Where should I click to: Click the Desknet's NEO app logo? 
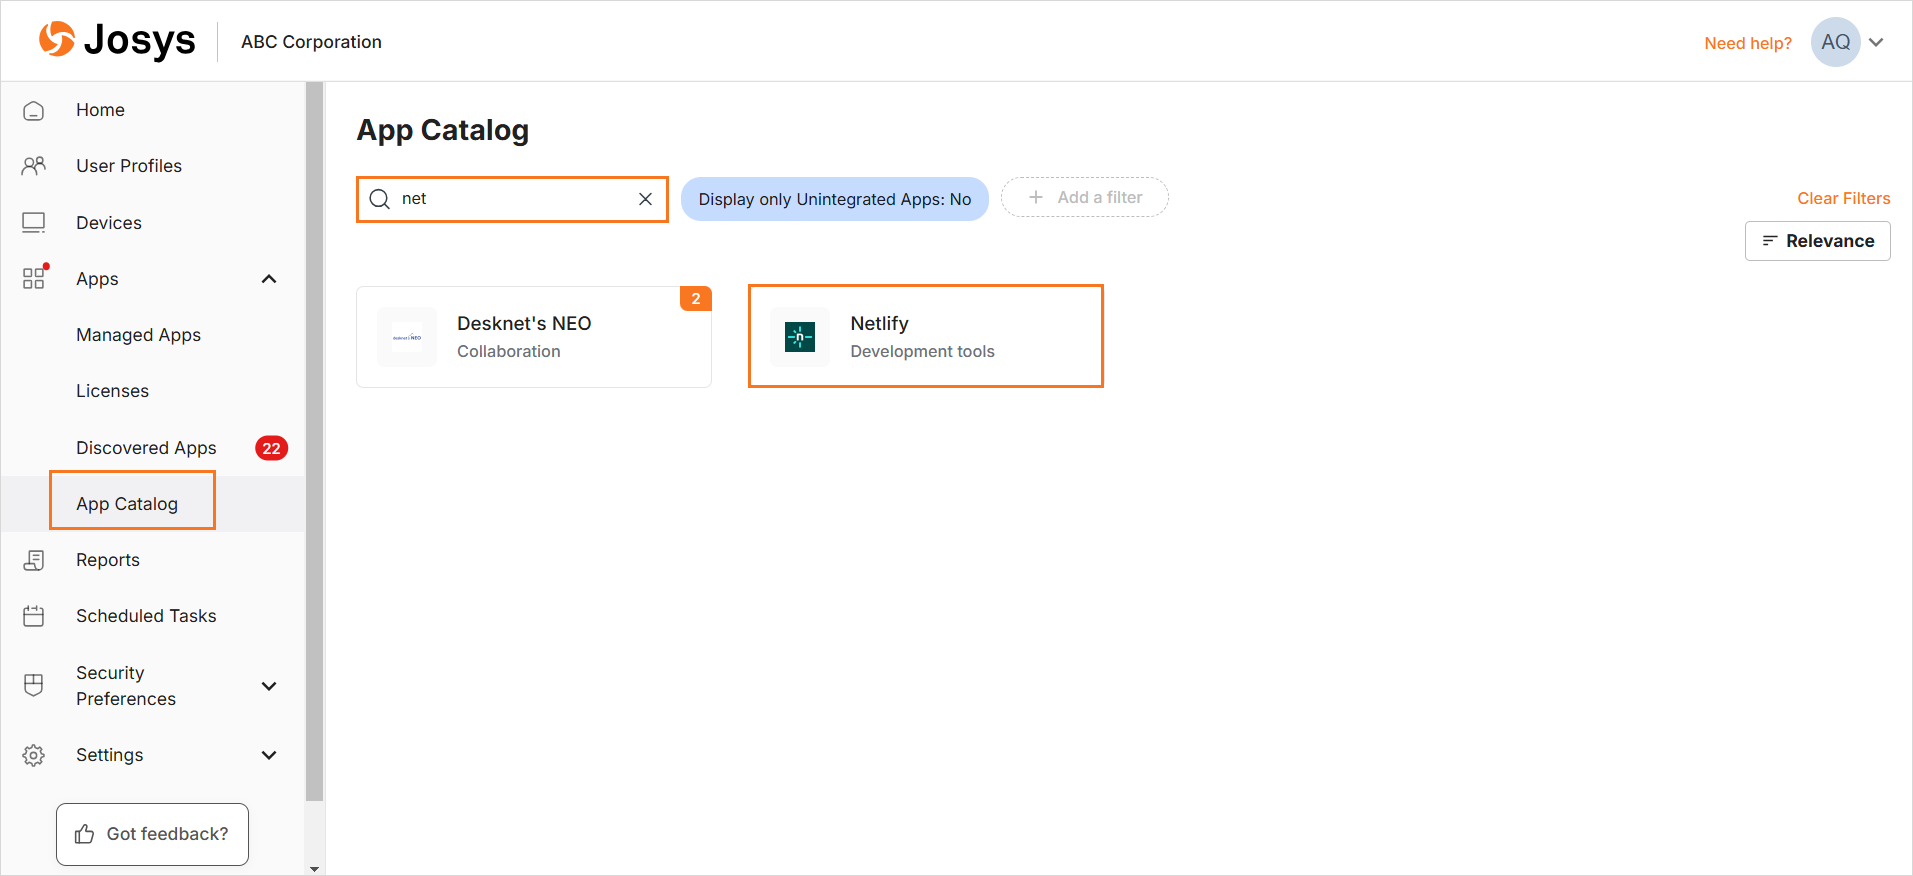[407, 337]
